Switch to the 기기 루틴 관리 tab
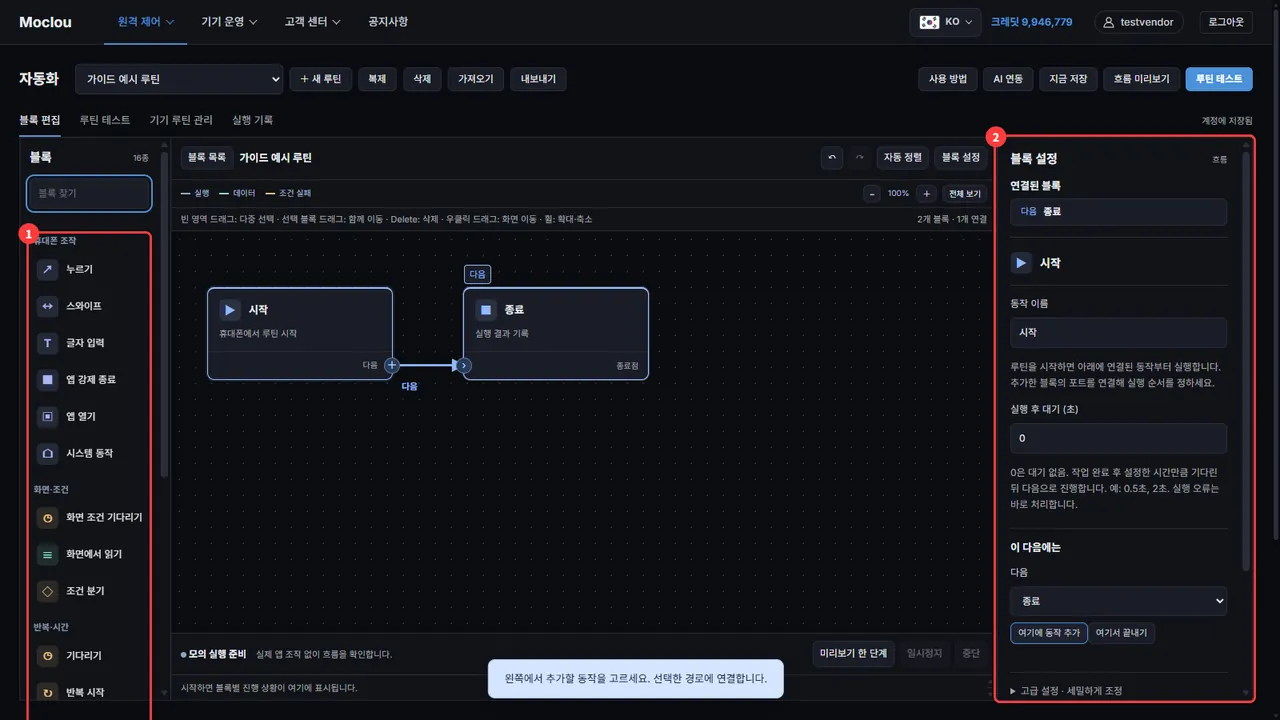1280x720 pixels. tap(181, 120)
